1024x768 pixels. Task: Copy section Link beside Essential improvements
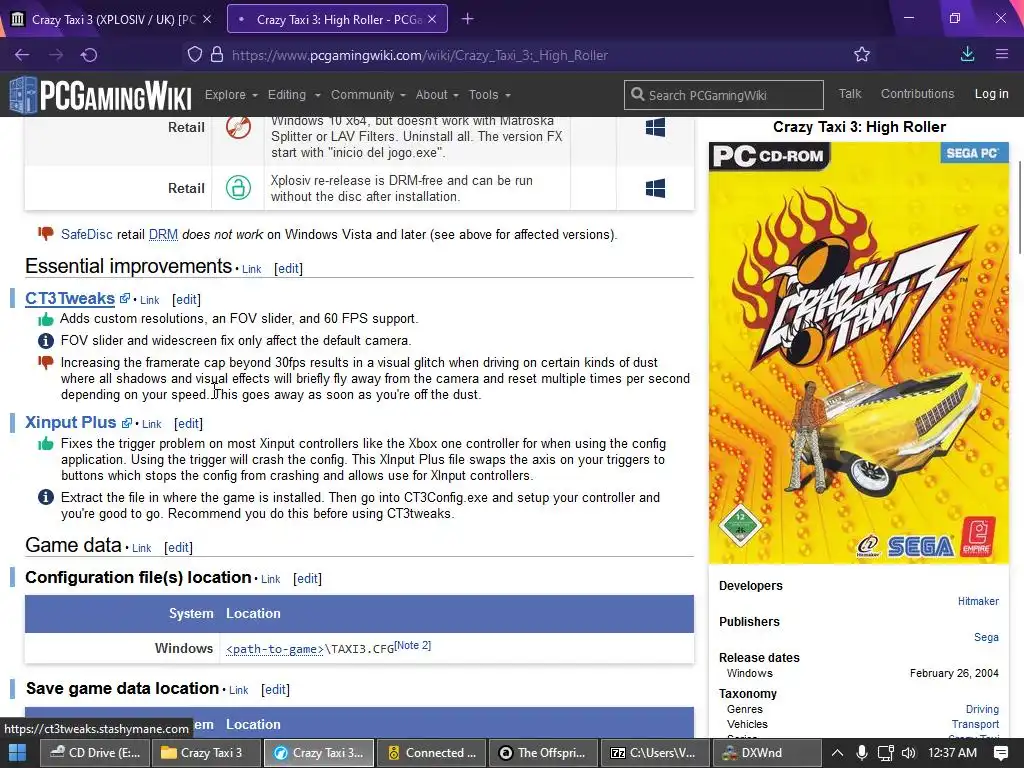tap(251, 269)
